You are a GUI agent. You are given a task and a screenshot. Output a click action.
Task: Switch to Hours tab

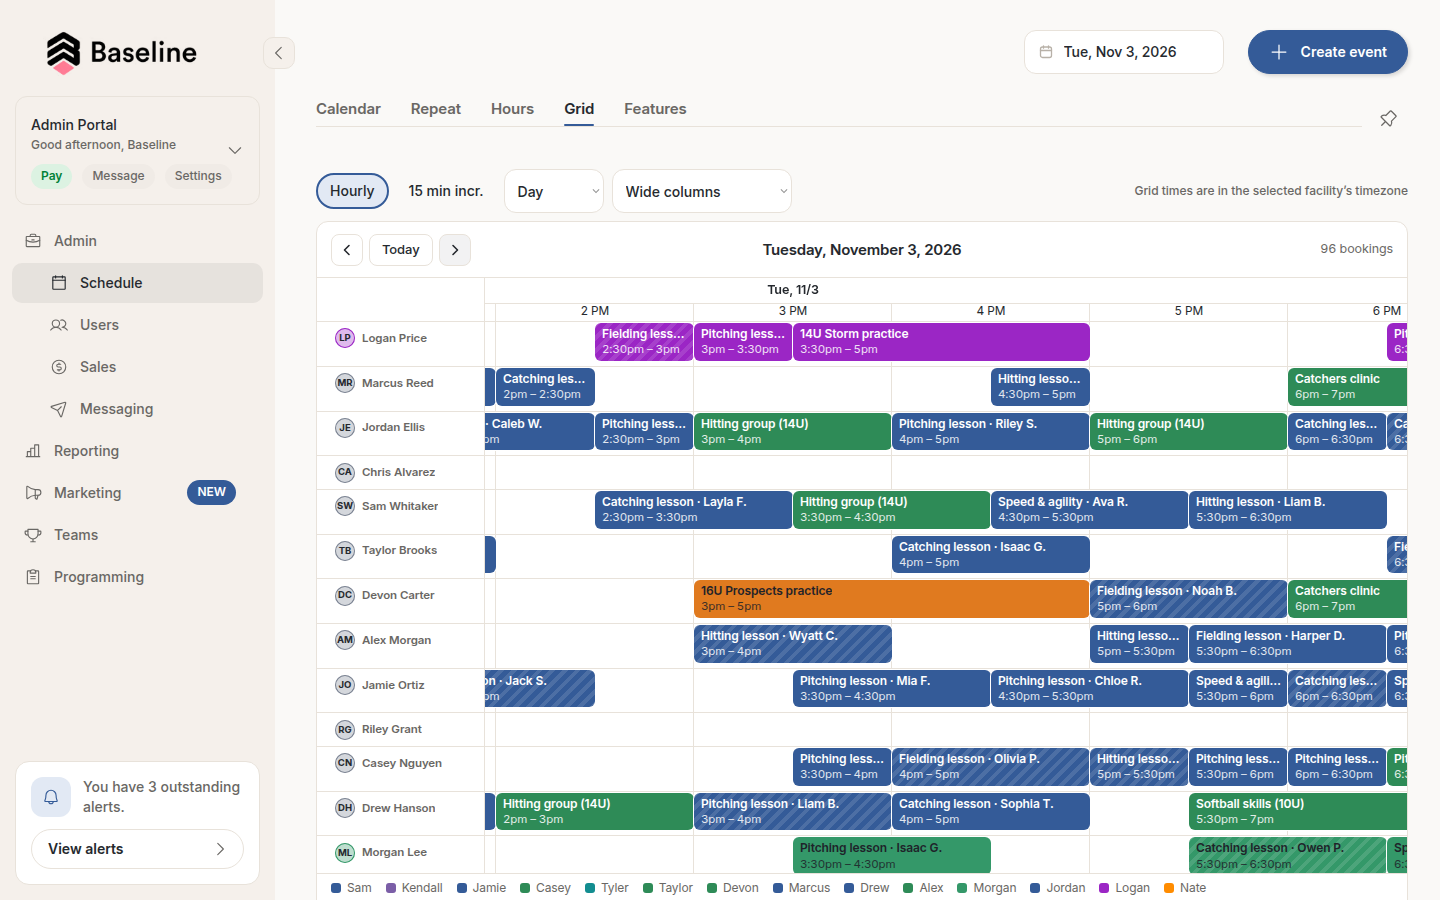click(x=512, y=109)
